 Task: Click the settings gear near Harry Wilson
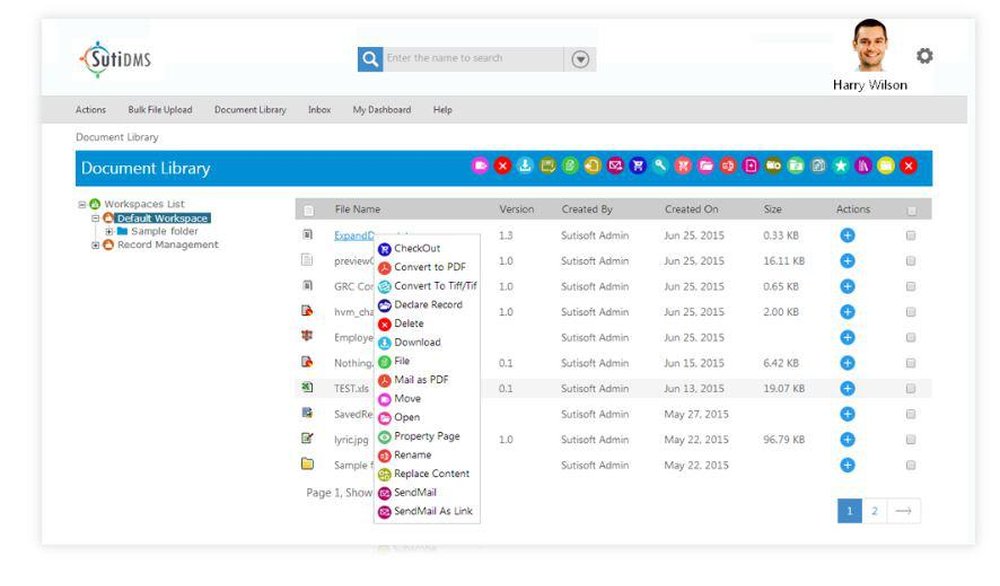click(924, 56)
